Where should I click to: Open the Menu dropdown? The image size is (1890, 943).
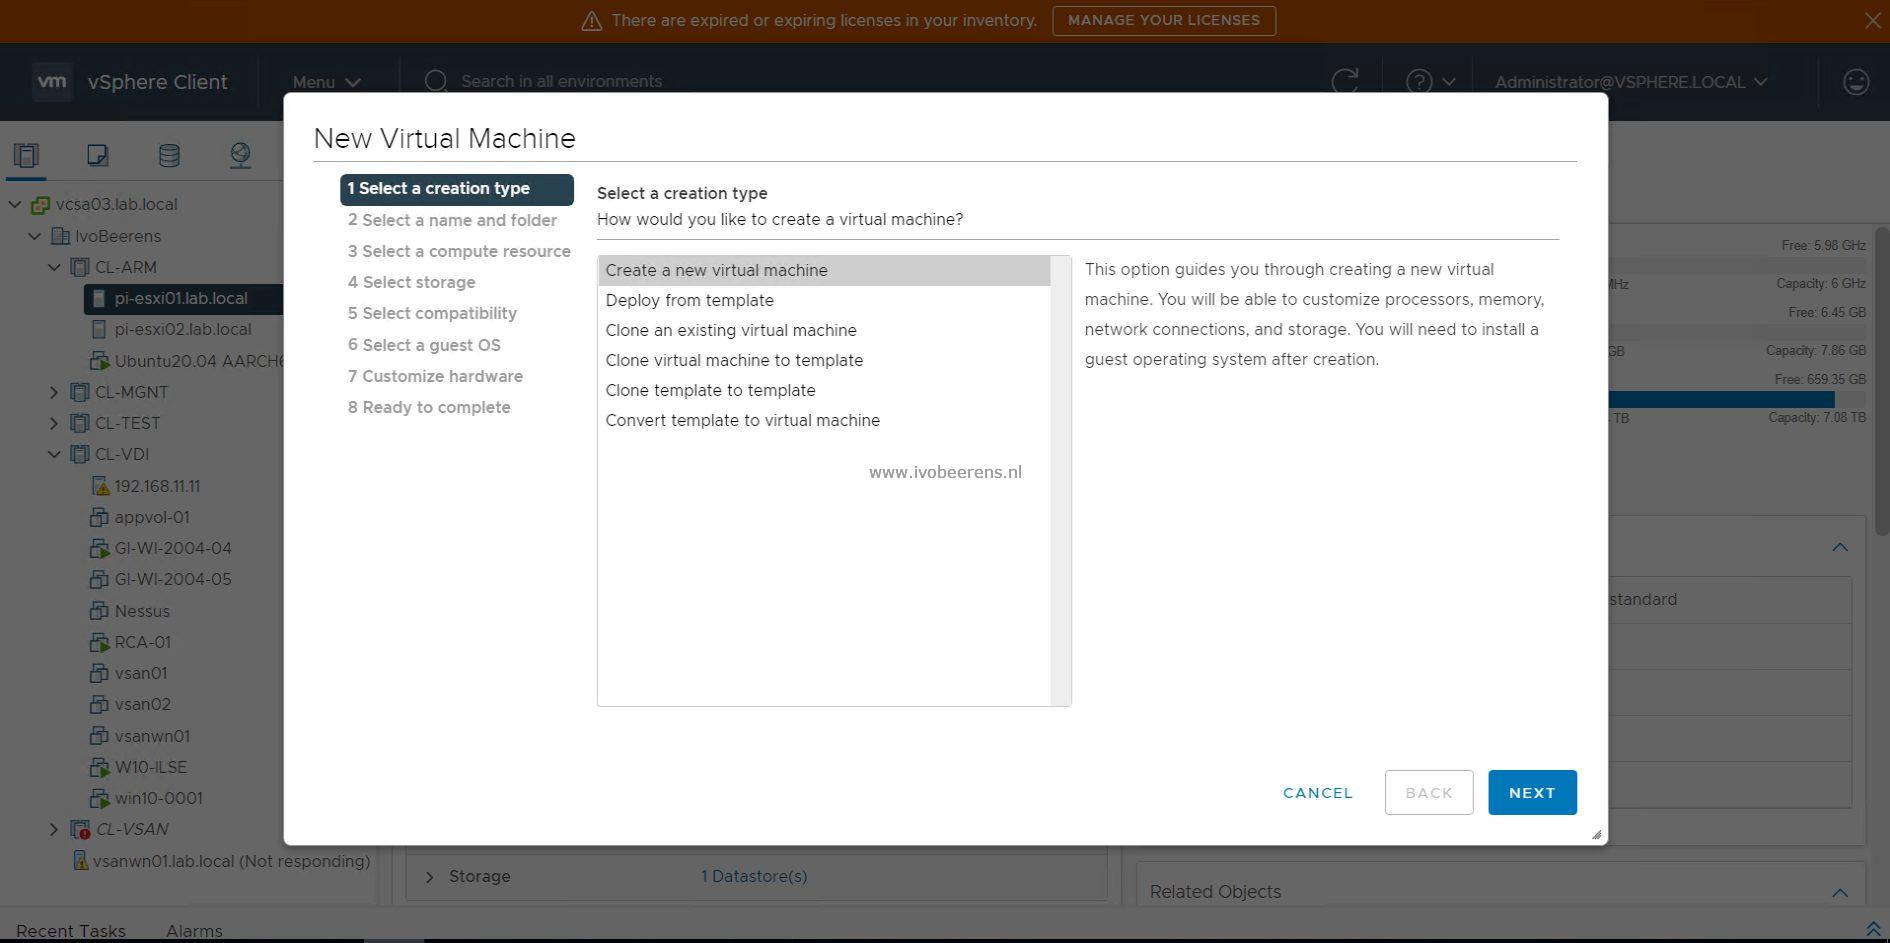pos(326,82)
